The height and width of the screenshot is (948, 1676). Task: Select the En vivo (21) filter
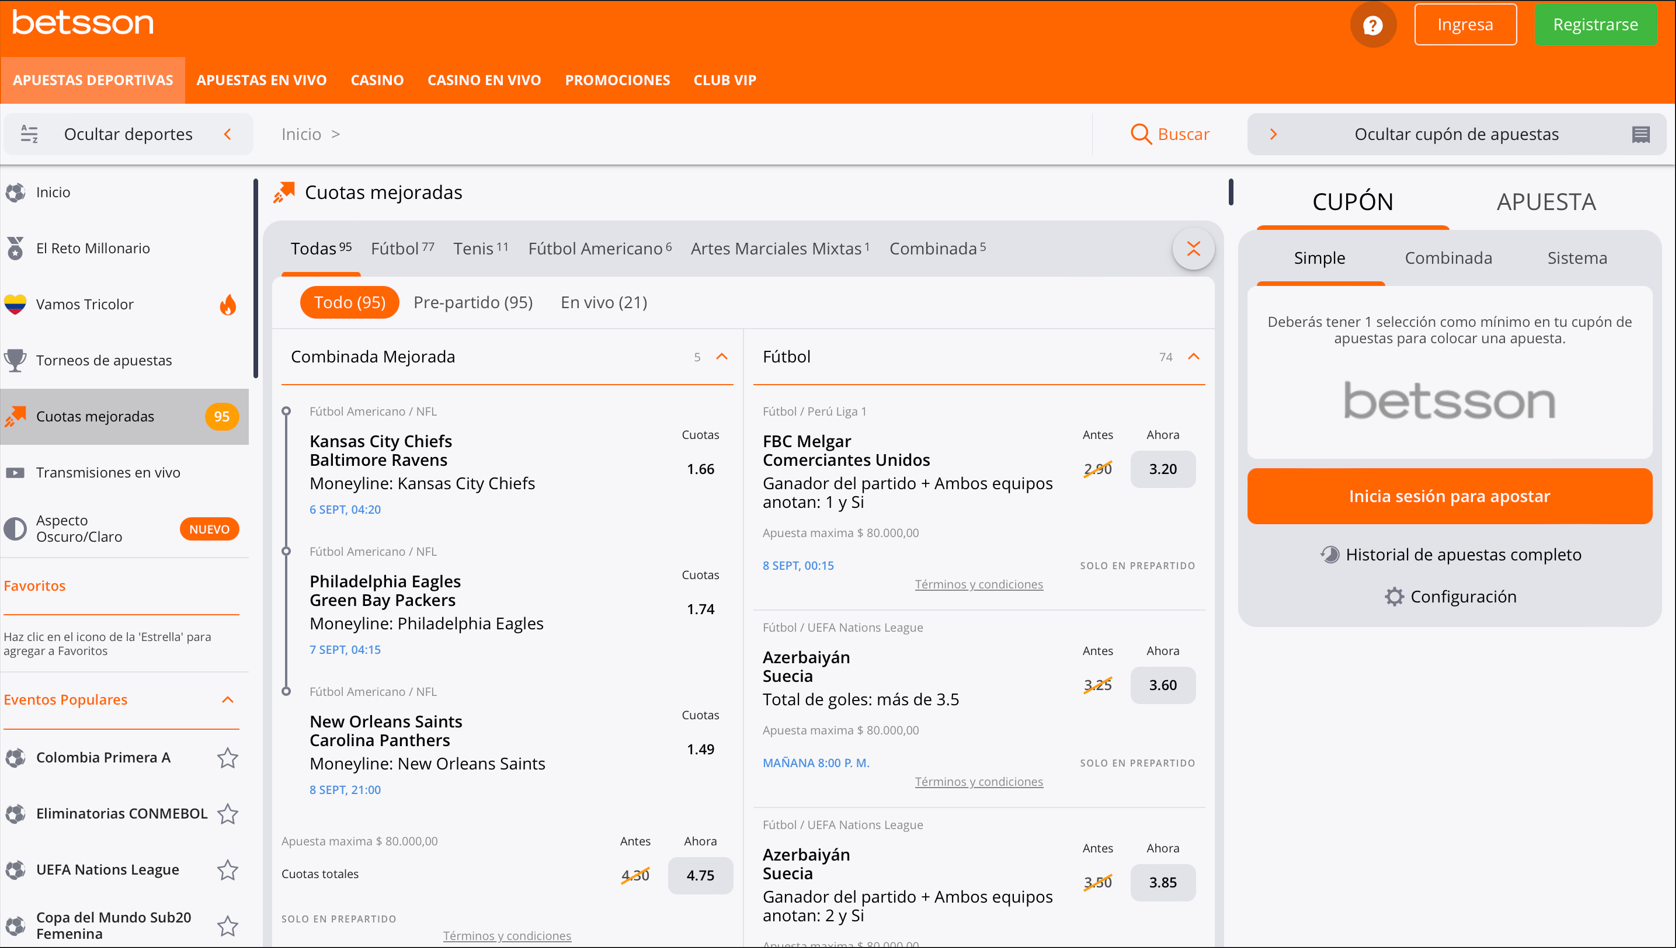point(604,302)
